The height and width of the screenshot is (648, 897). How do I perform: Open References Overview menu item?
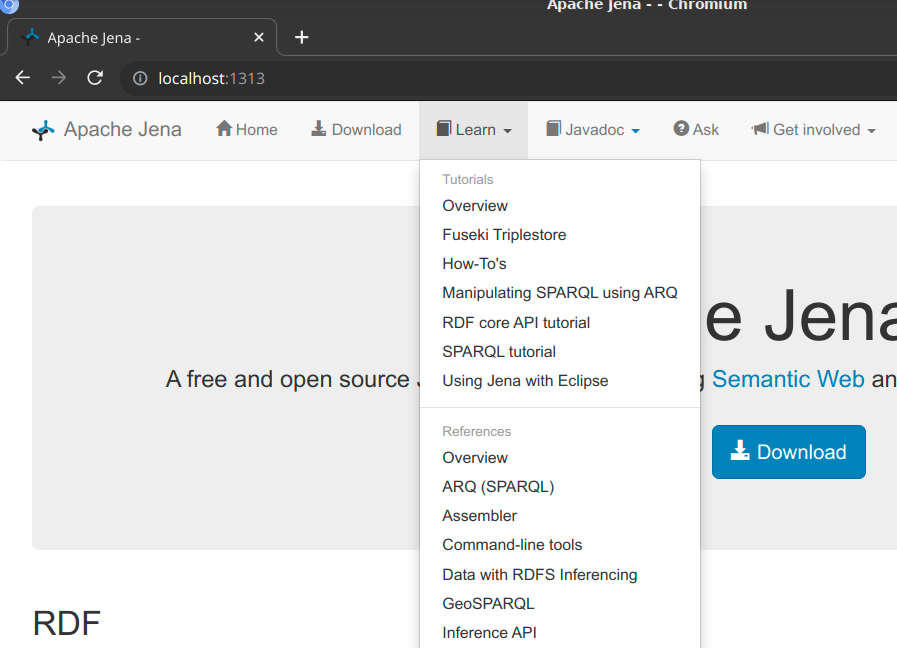point(559,458)
